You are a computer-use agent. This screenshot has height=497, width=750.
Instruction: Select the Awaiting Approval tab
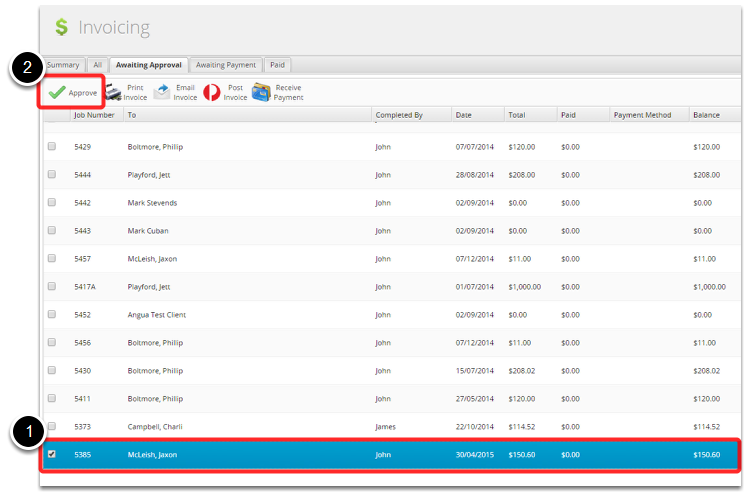(x=149, y=65)
